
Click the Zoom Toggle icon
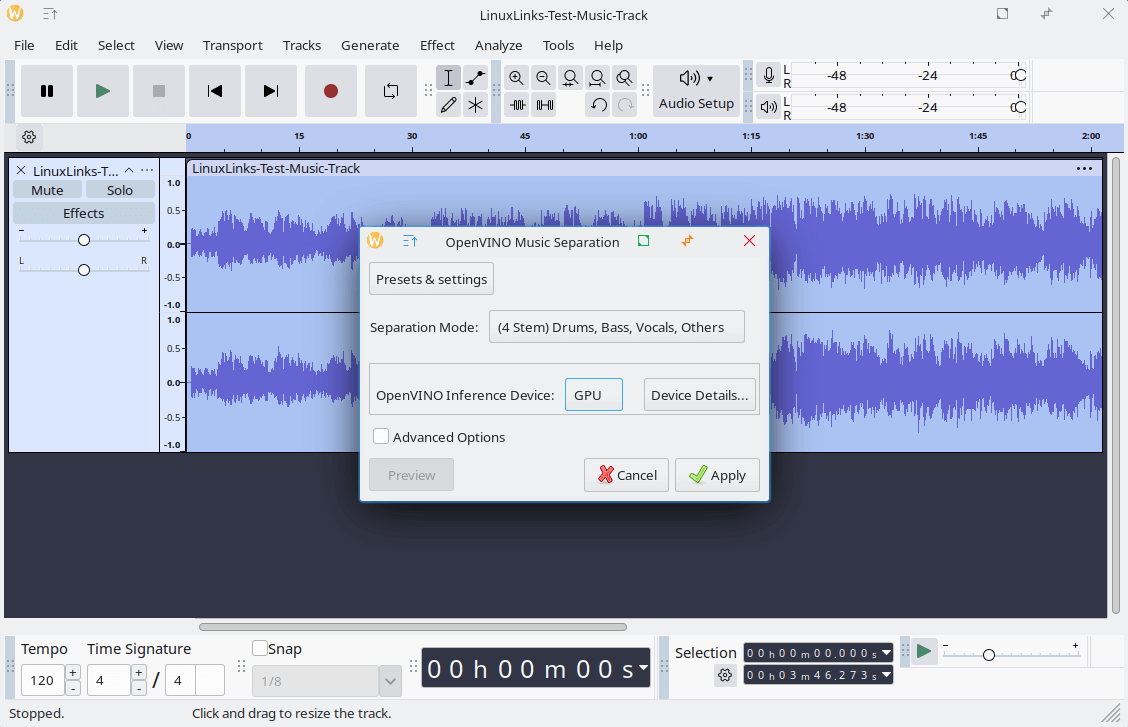tap(624, 78)
